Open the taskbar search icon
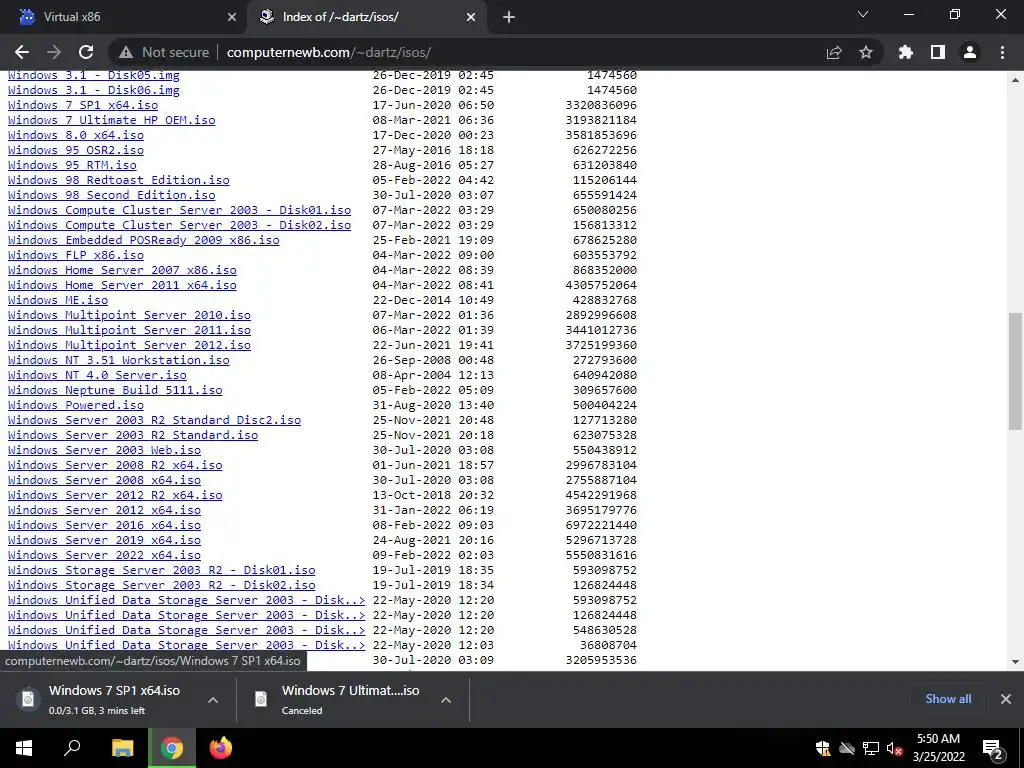This screenshot has width=1024, height=768. (72, 748)
